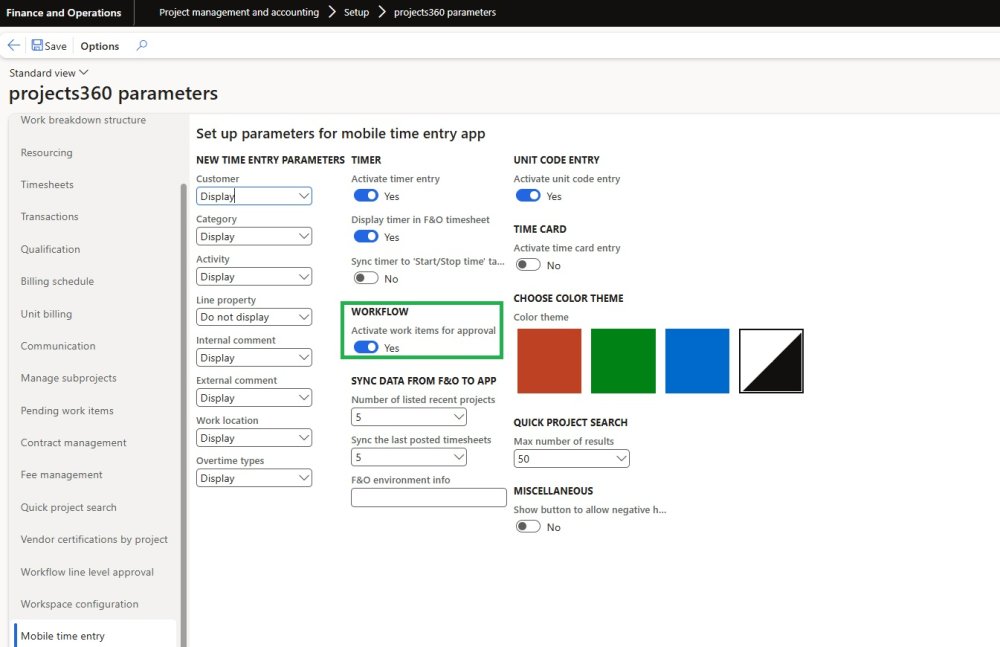Open the Internal comment dropdown
The width and height of the screenshot is (1000, 647).
(x=254, y=357)
